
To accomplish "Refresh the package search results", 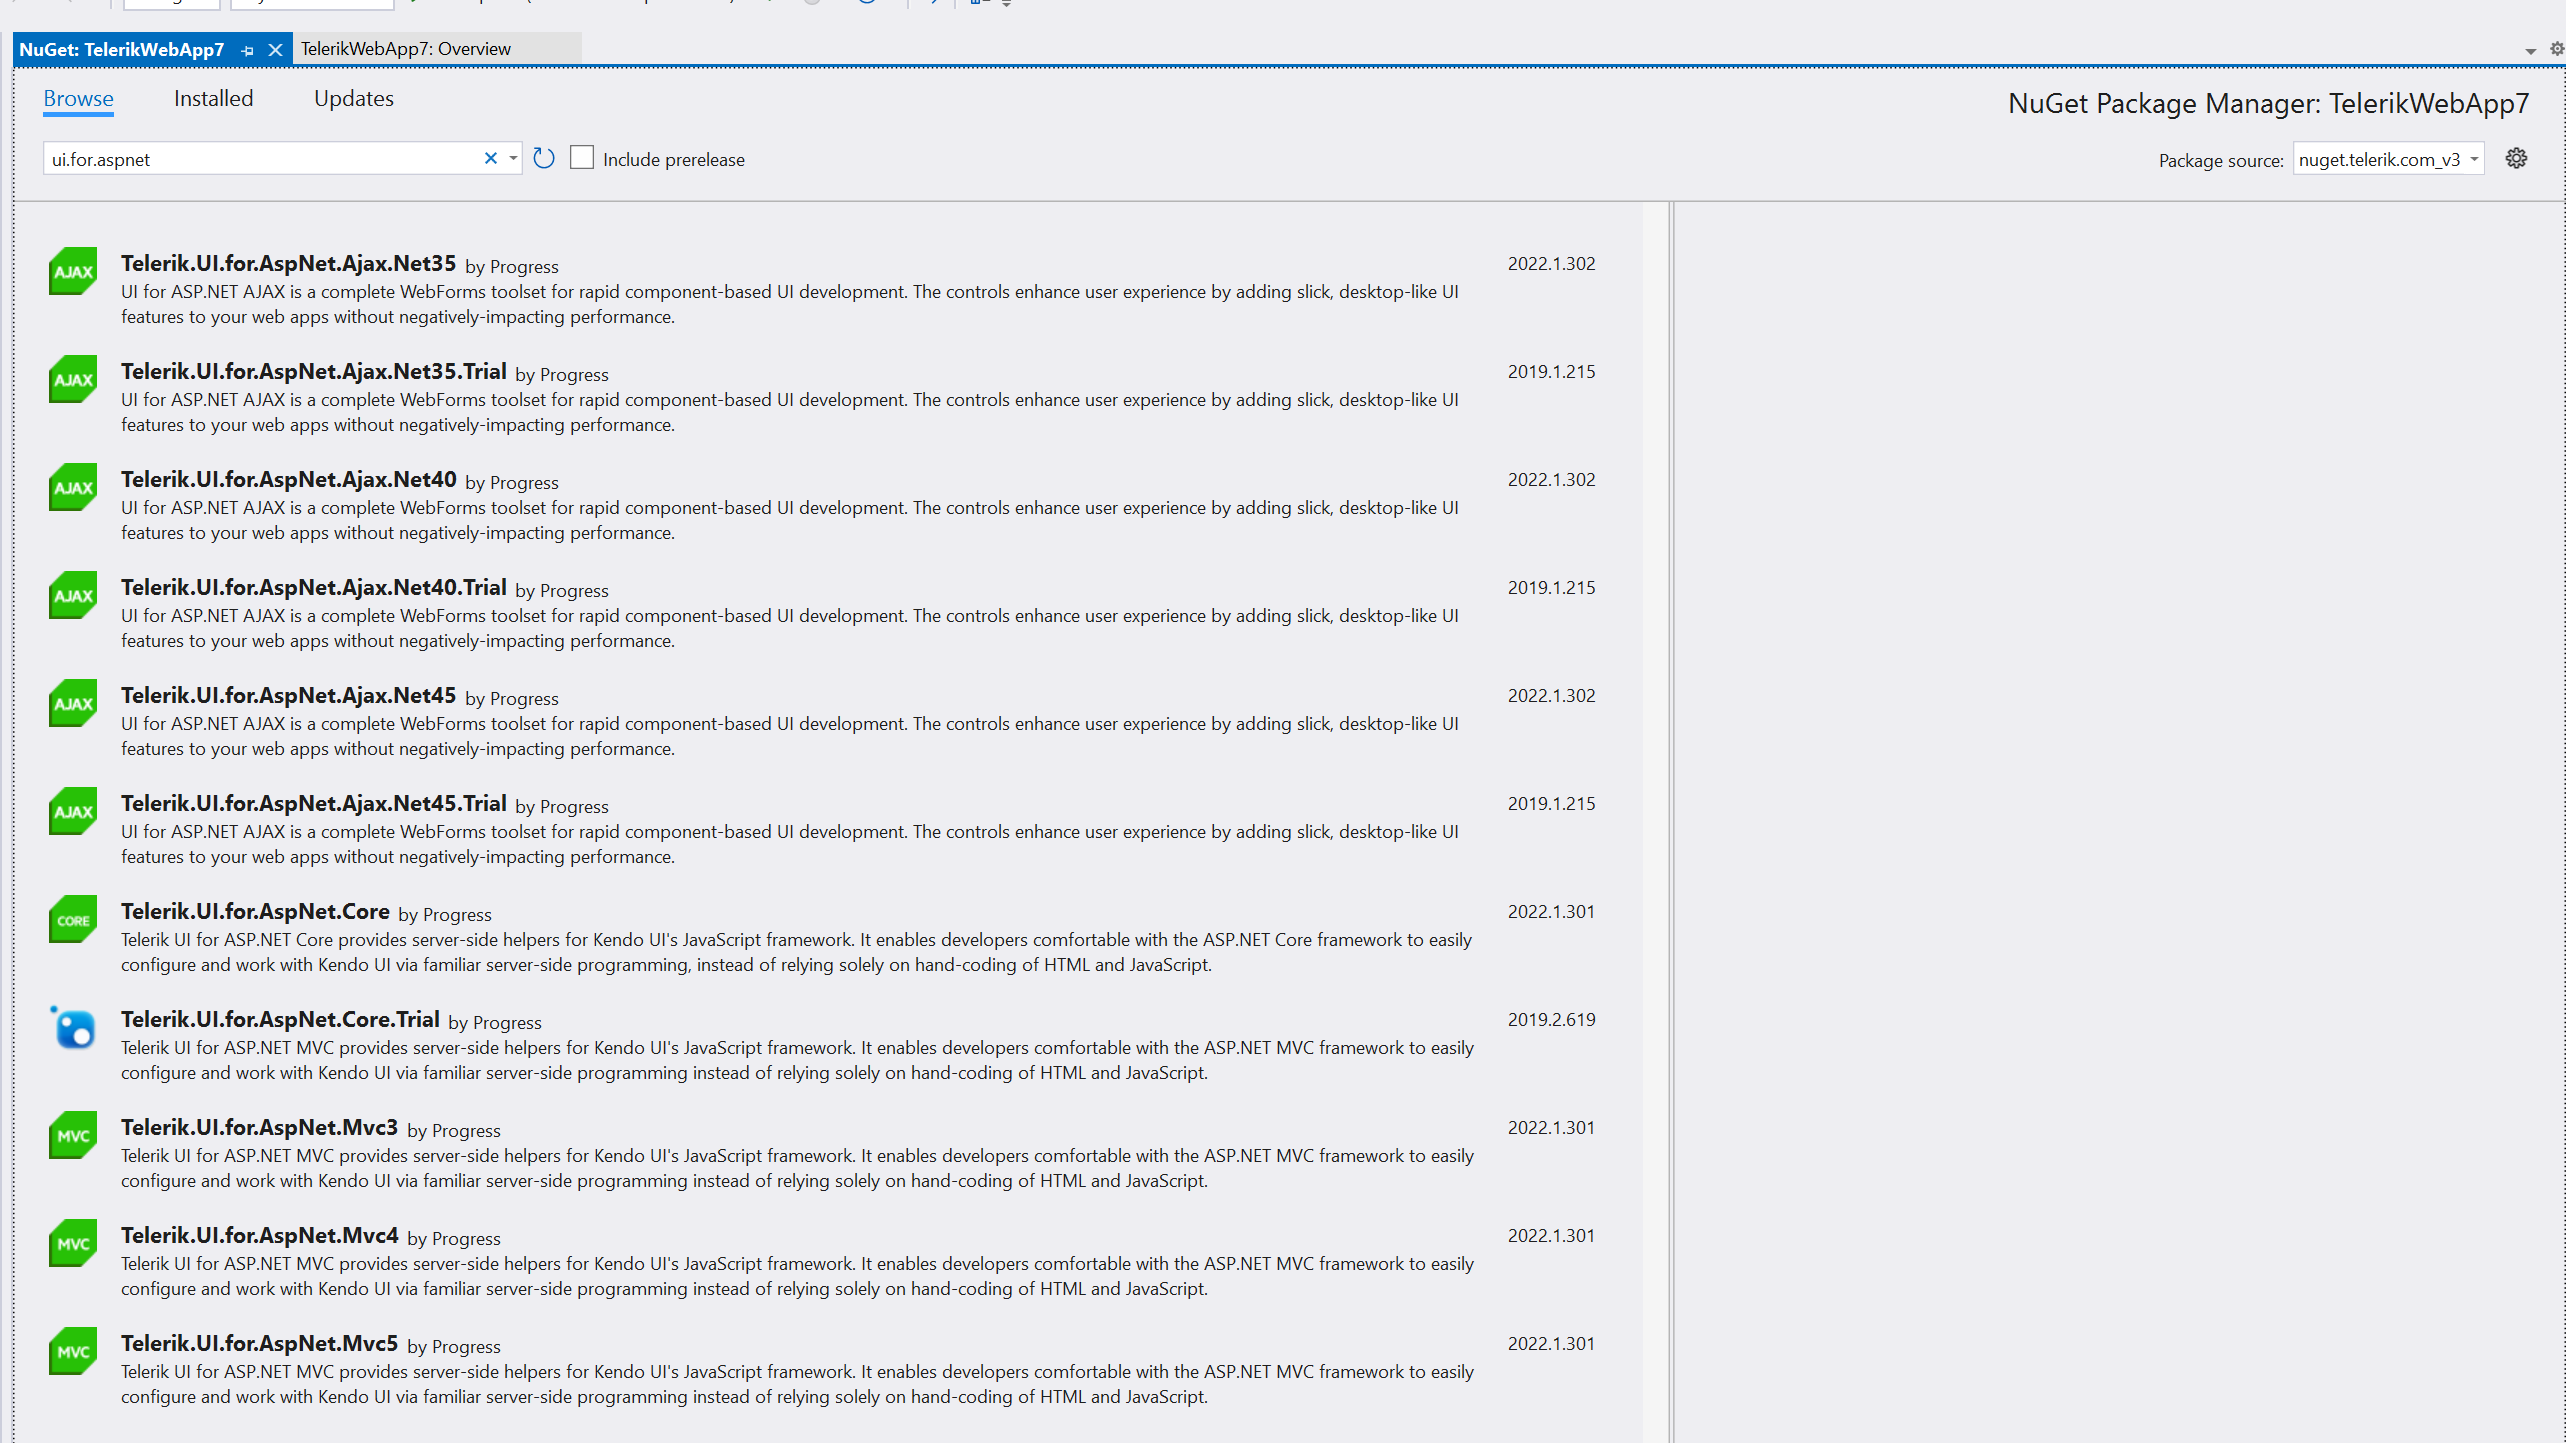I will (543, 158).
